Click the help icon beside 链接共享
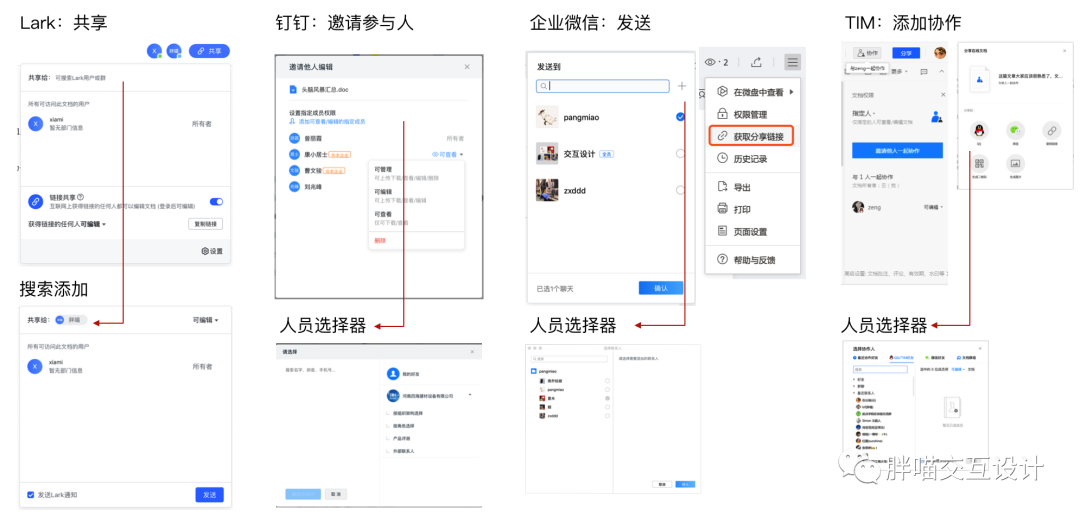 (x=81, y=197)
